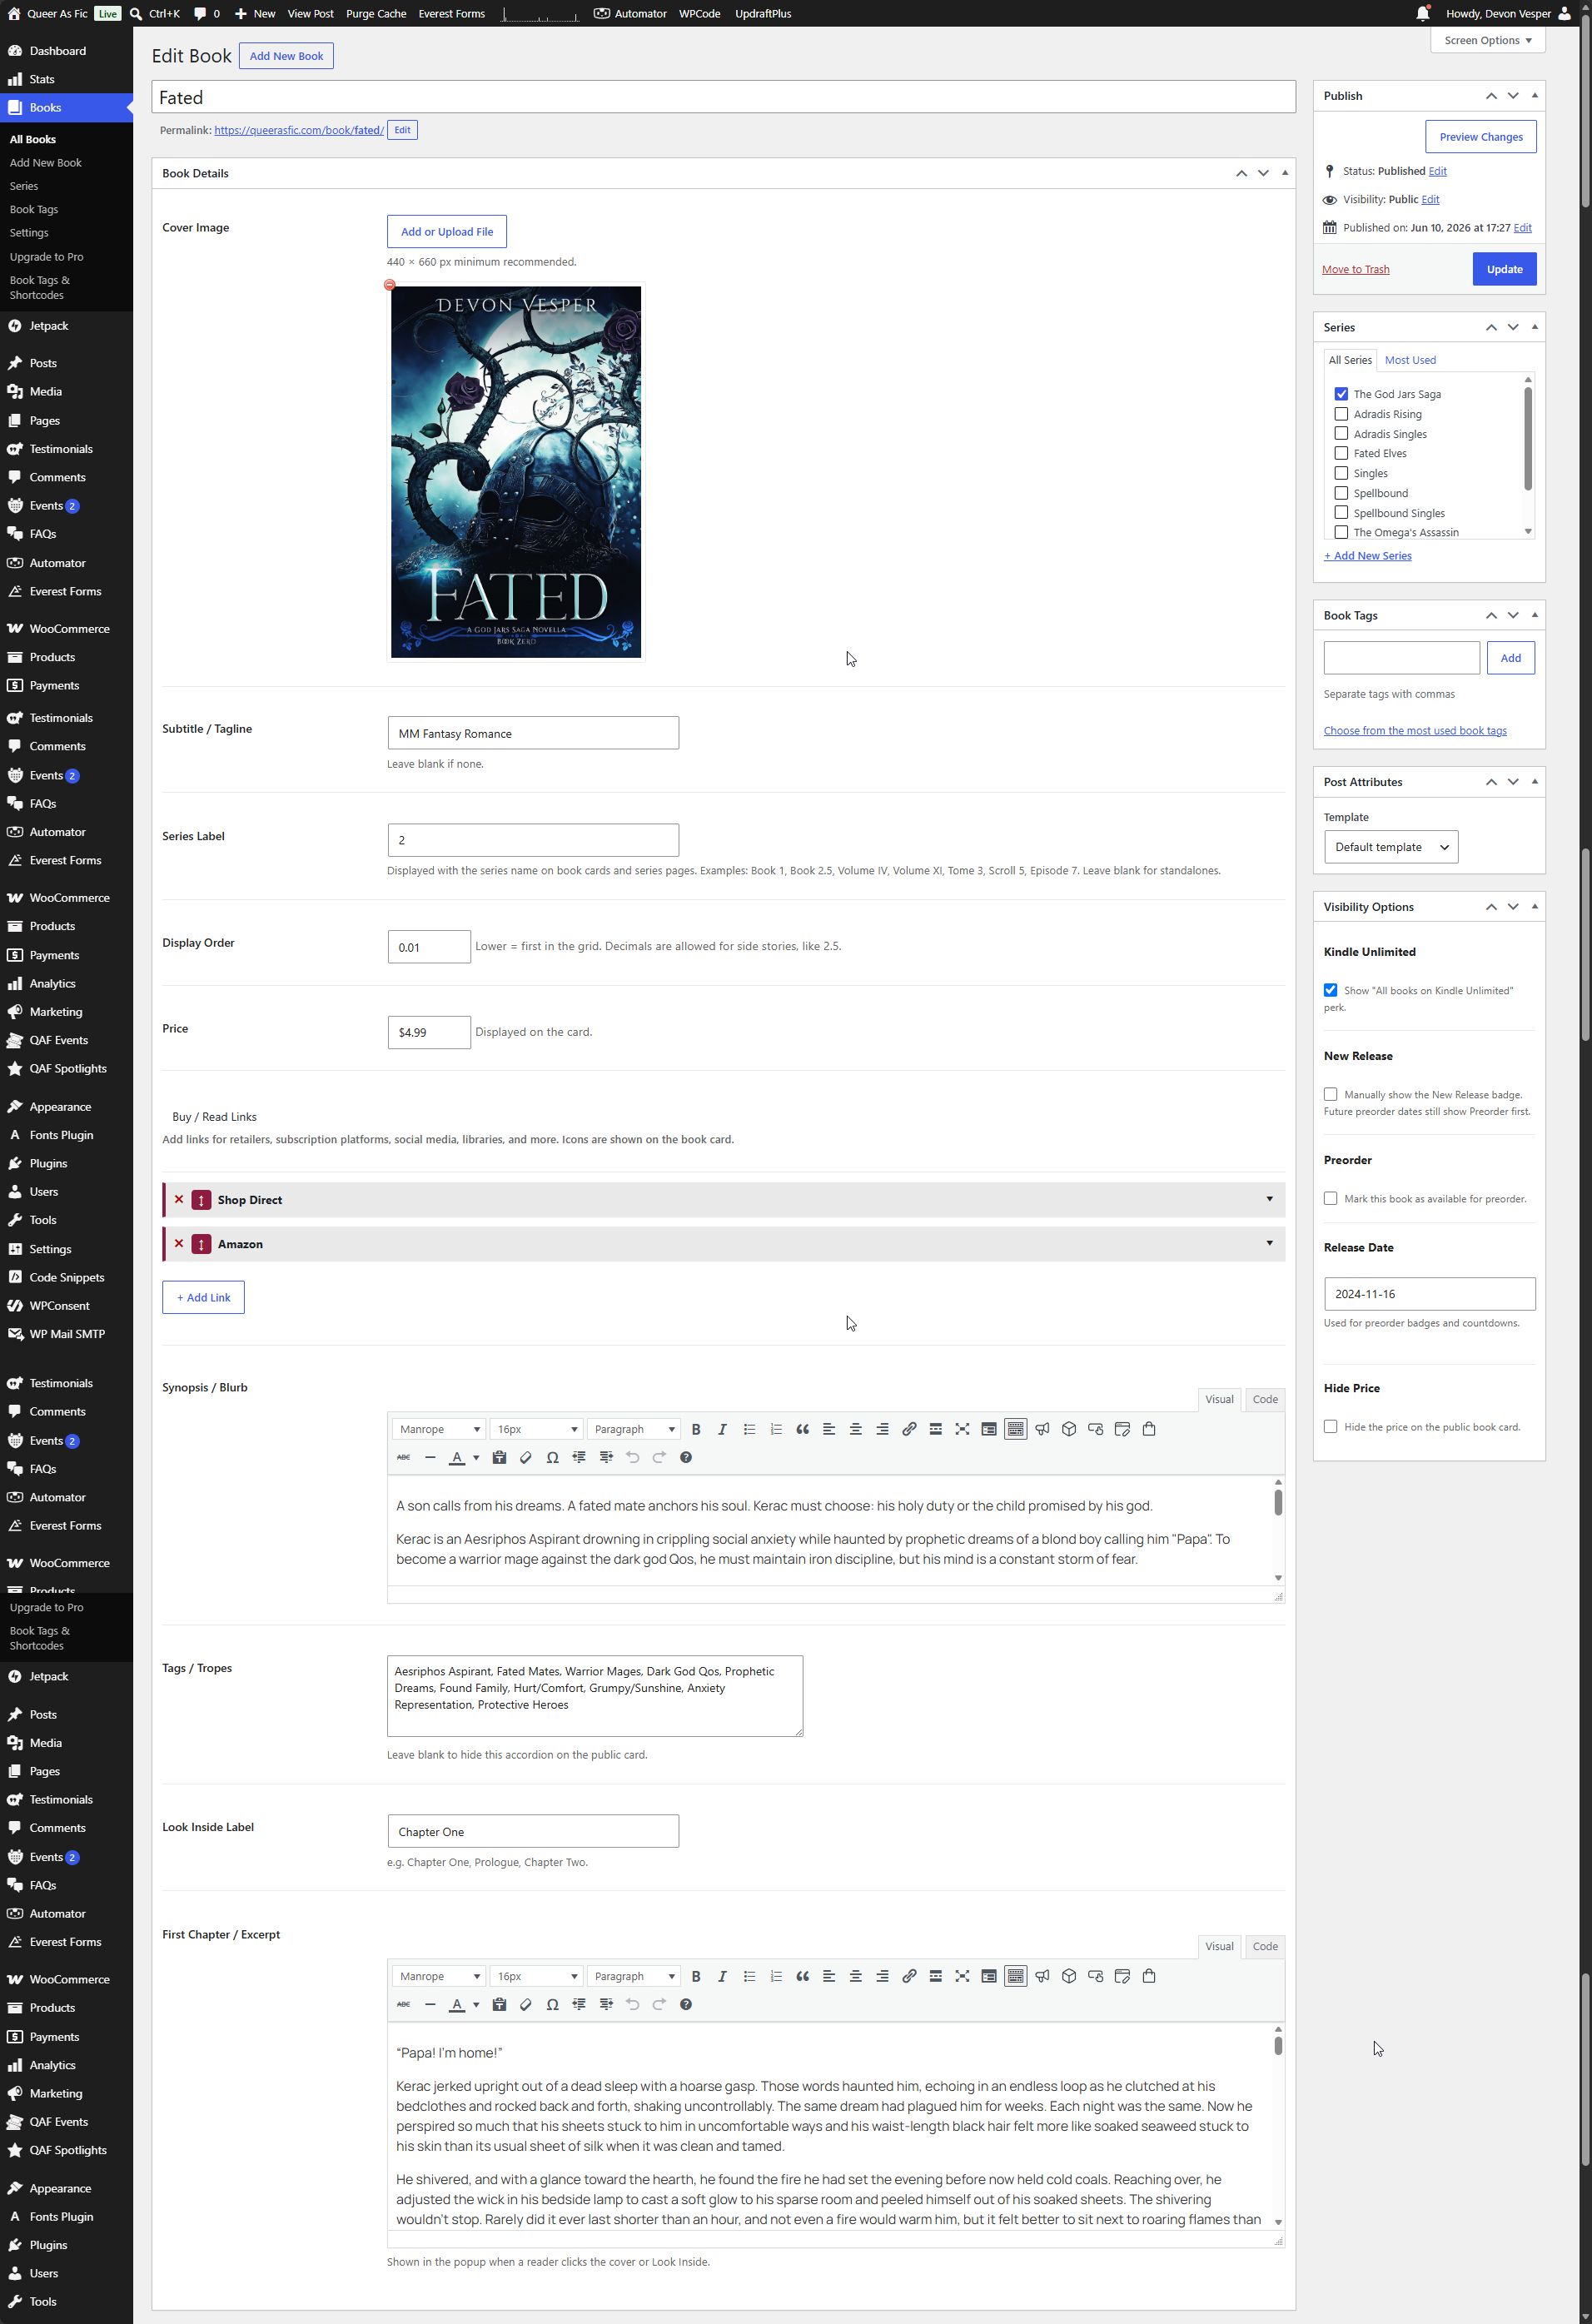Click Preview Changes button
1592x2324 pixels.
1480,137
